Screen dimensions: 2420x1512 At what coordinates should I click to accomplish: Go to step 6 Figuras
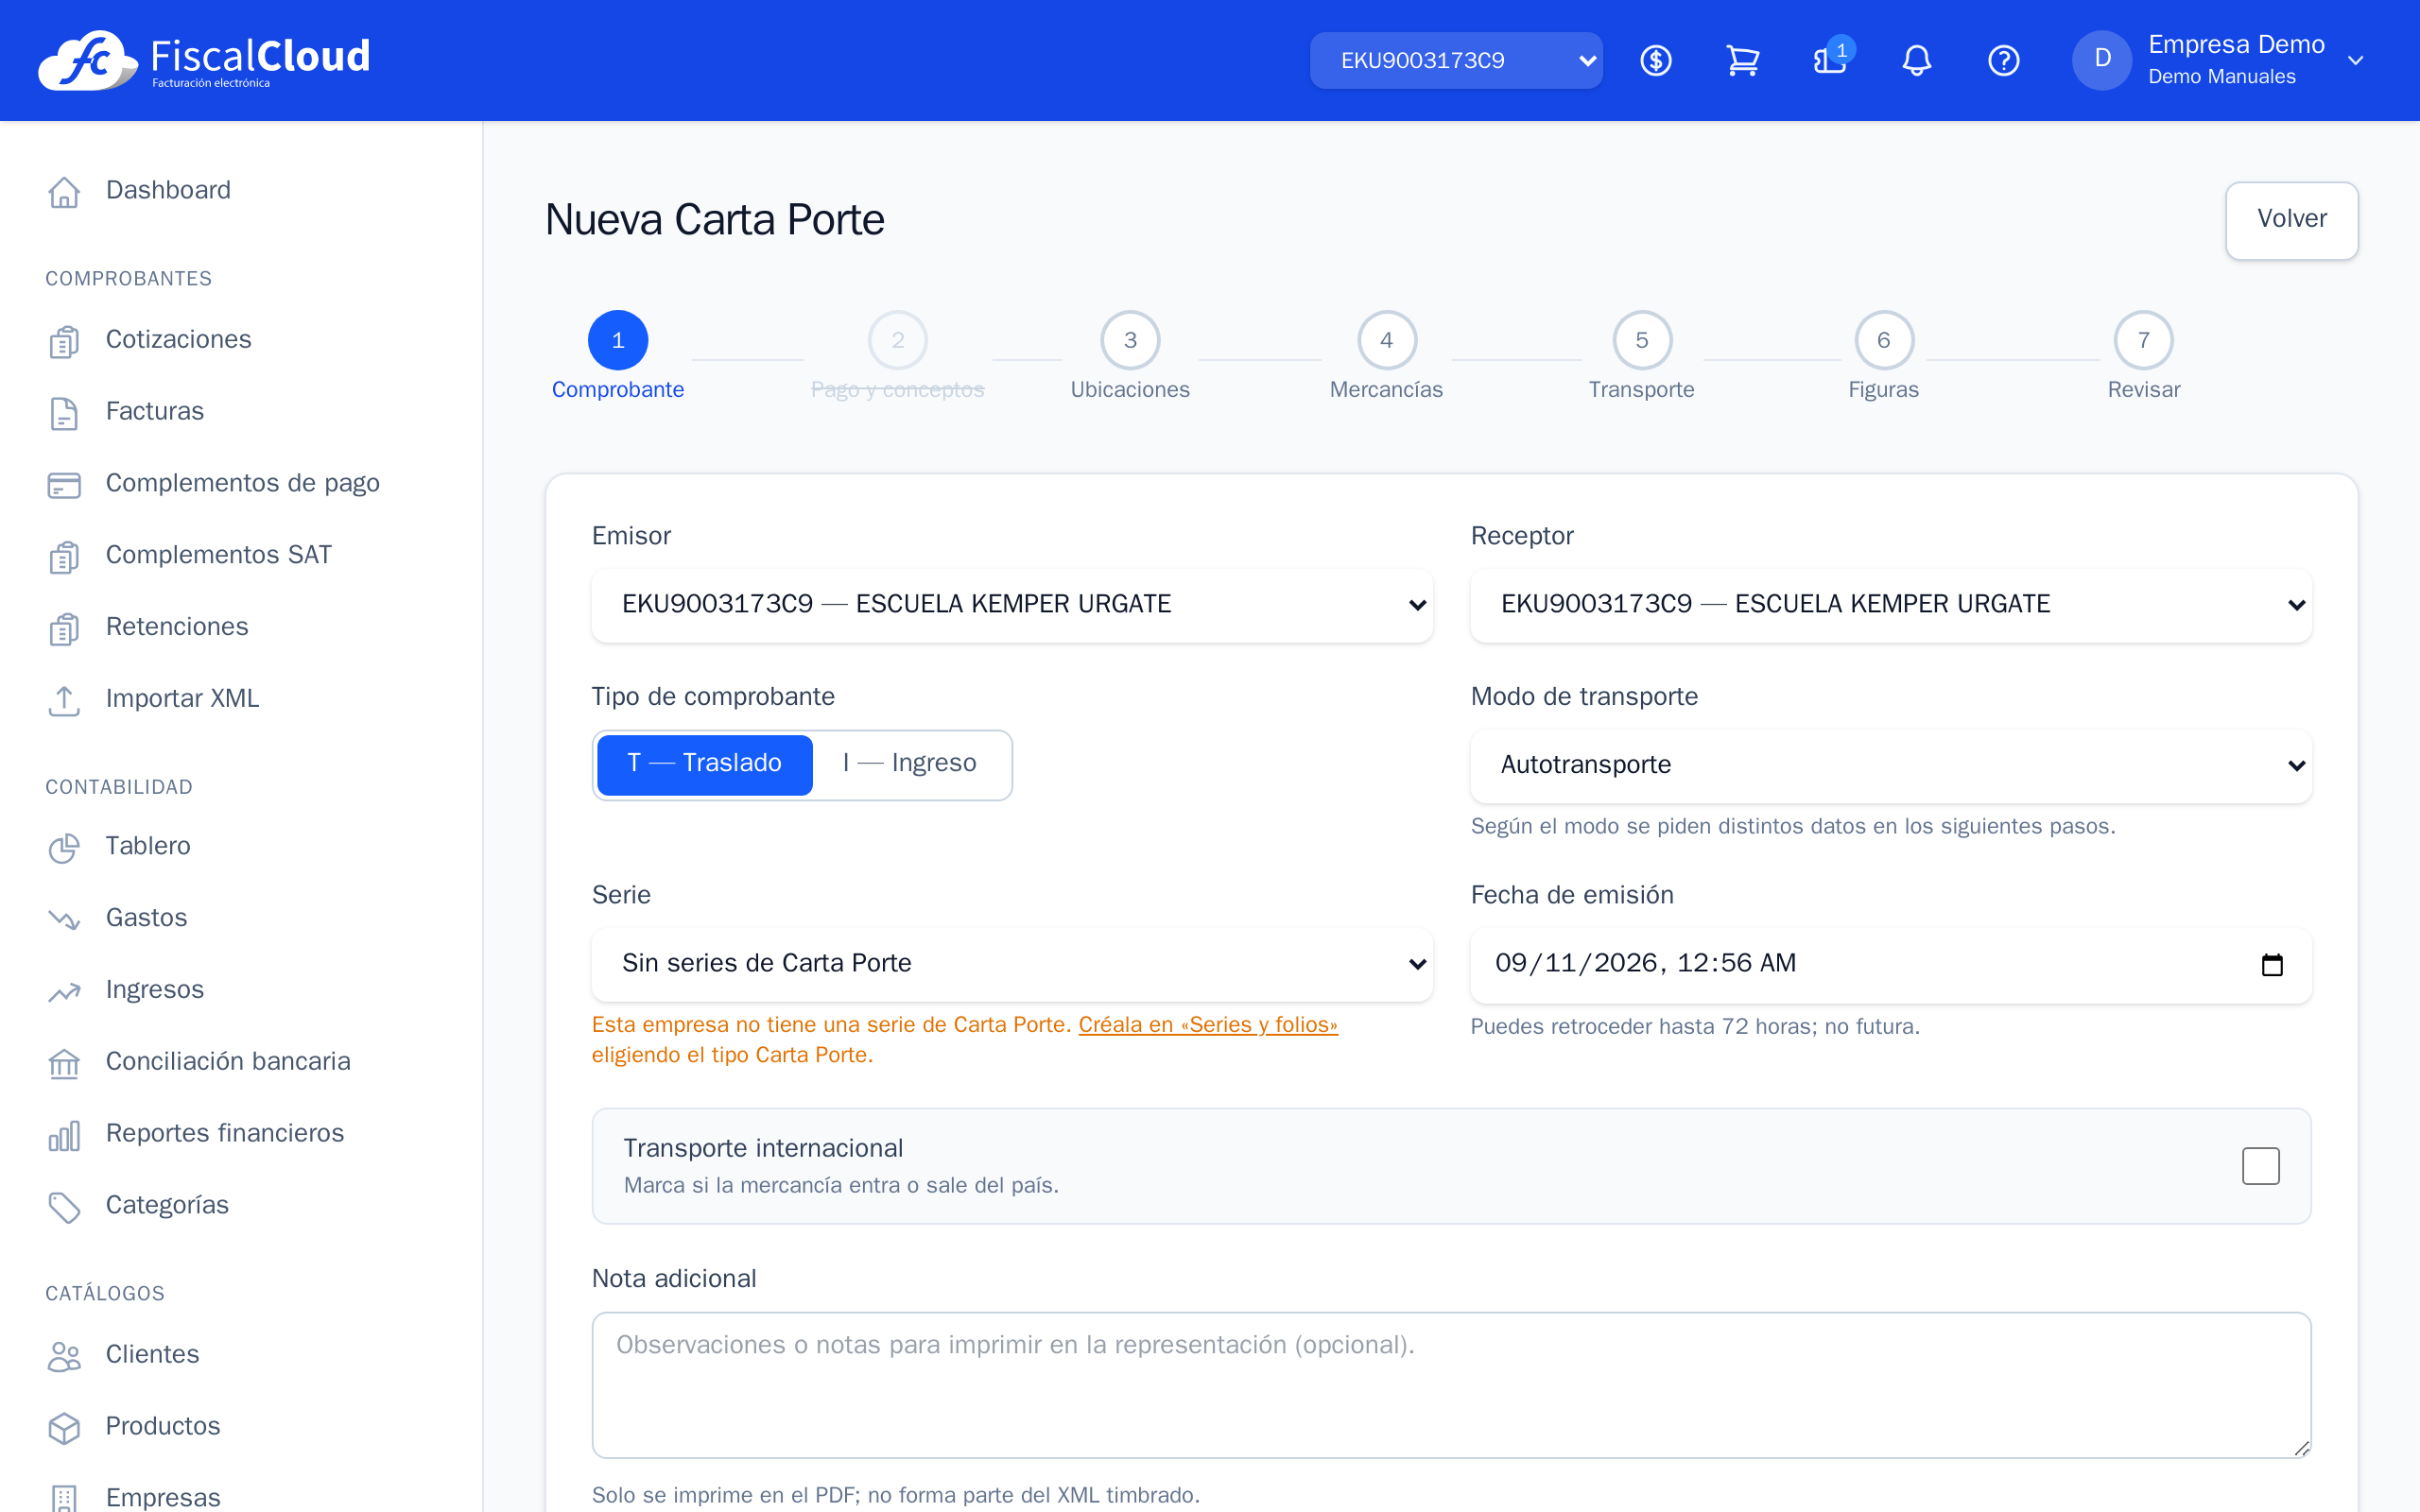pos(1883,355)
